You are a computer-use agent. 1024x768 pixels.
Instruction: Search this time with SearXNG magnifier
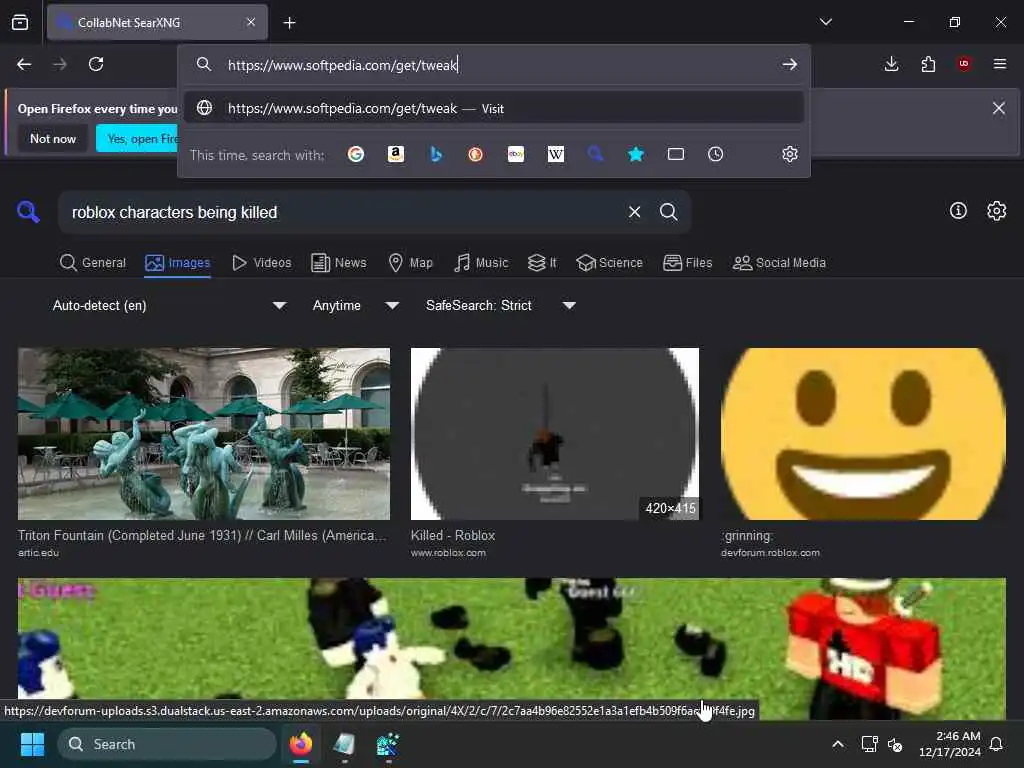coord(596,154)
